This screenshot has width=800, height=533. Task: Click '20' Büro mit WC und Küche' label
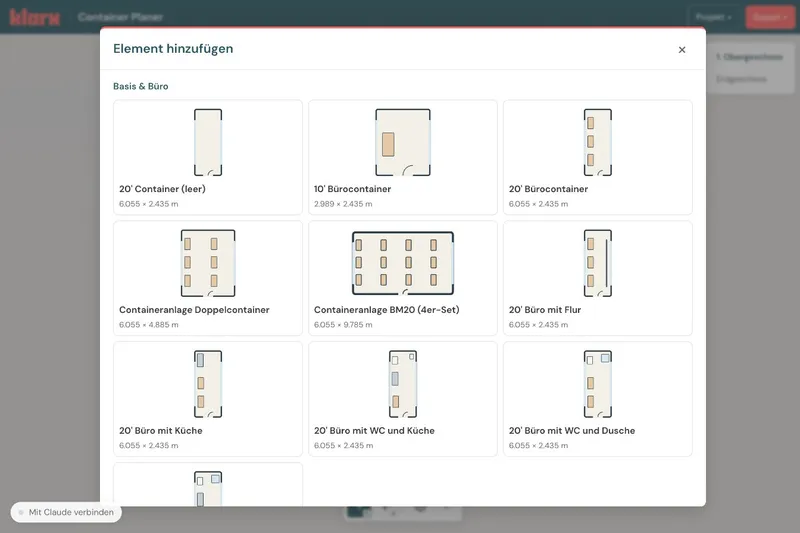[374, 430]
